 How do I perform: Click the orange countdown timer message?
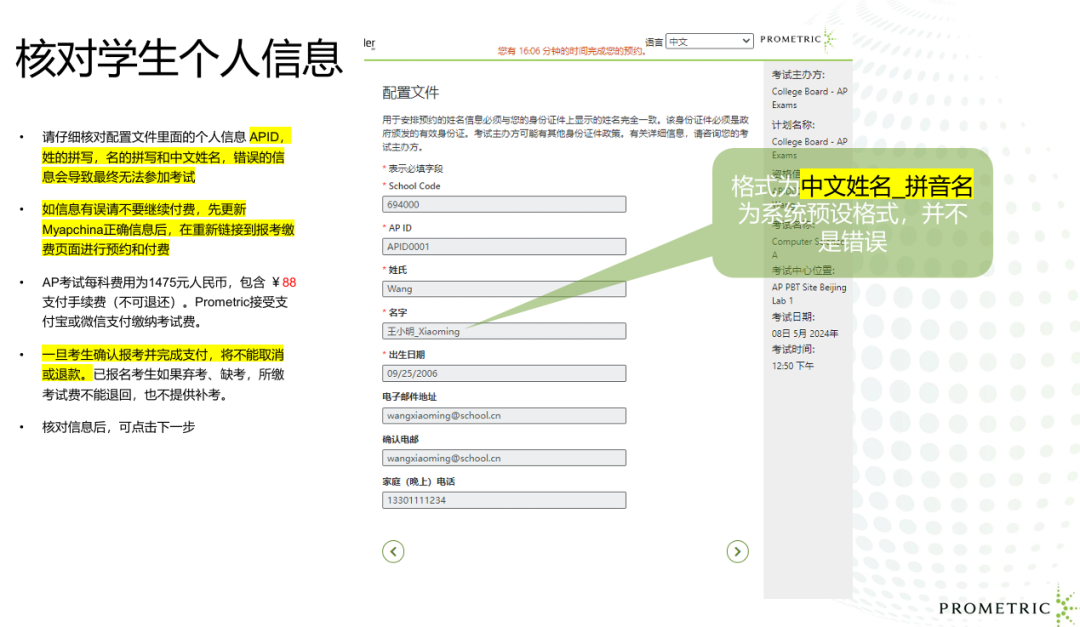pyautogui.click(x=572, y=50)
